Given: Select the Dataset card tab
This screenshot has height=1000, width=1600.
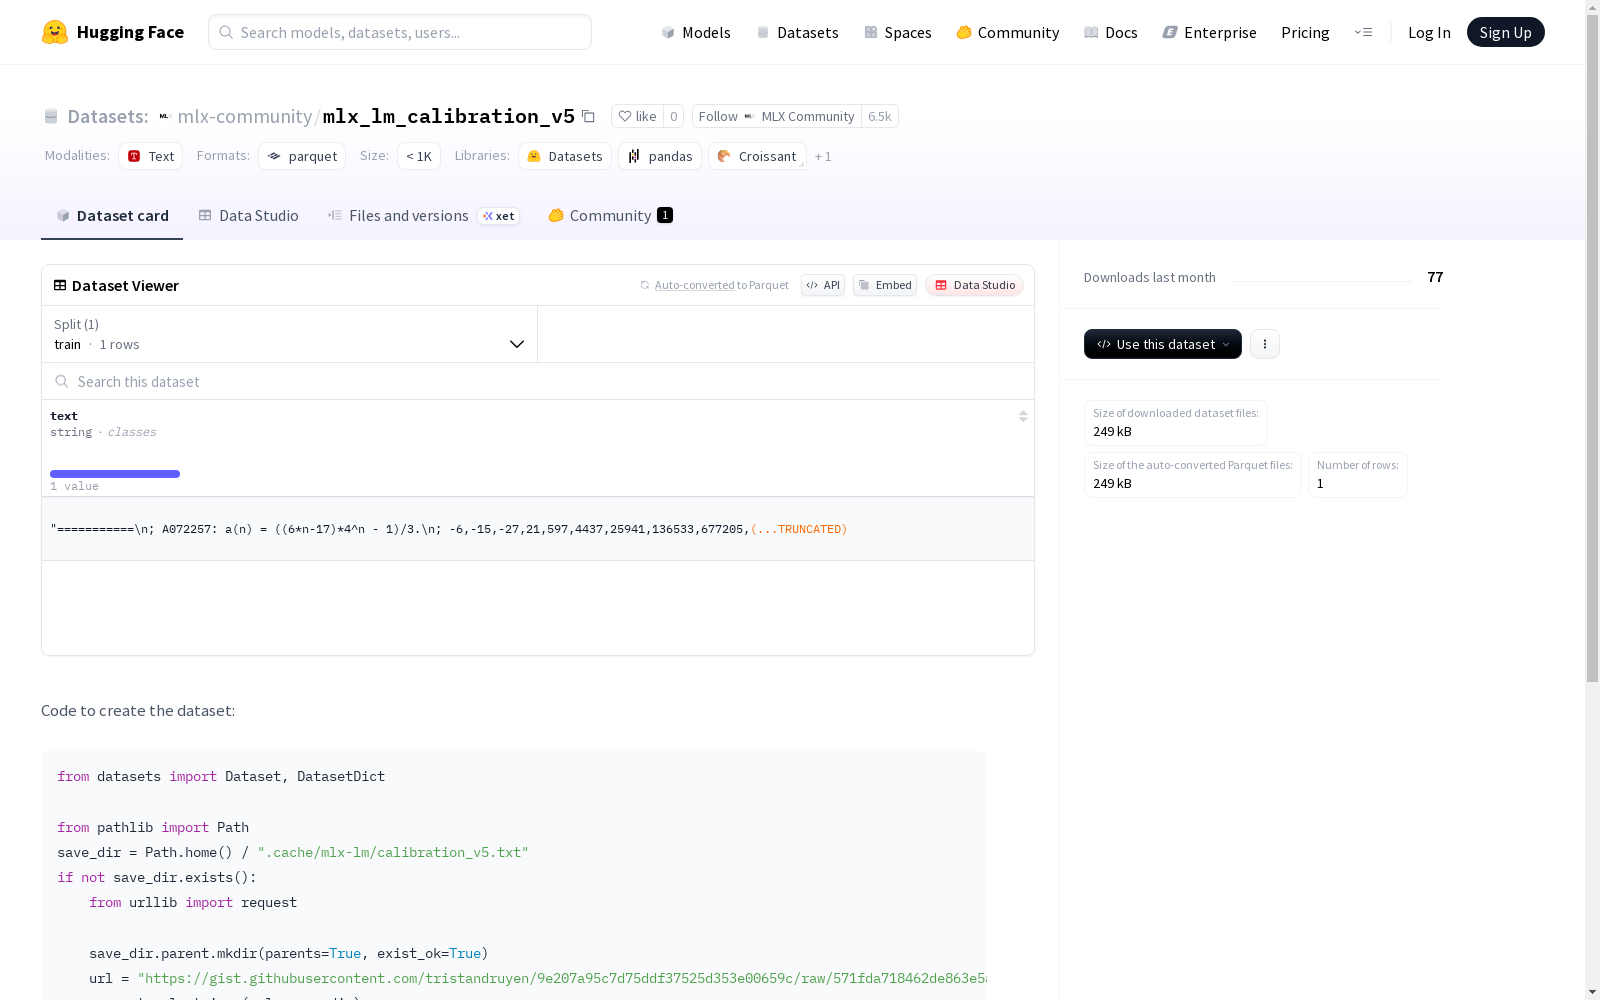Looking at the screenshot, I should (x=112, y=216).
